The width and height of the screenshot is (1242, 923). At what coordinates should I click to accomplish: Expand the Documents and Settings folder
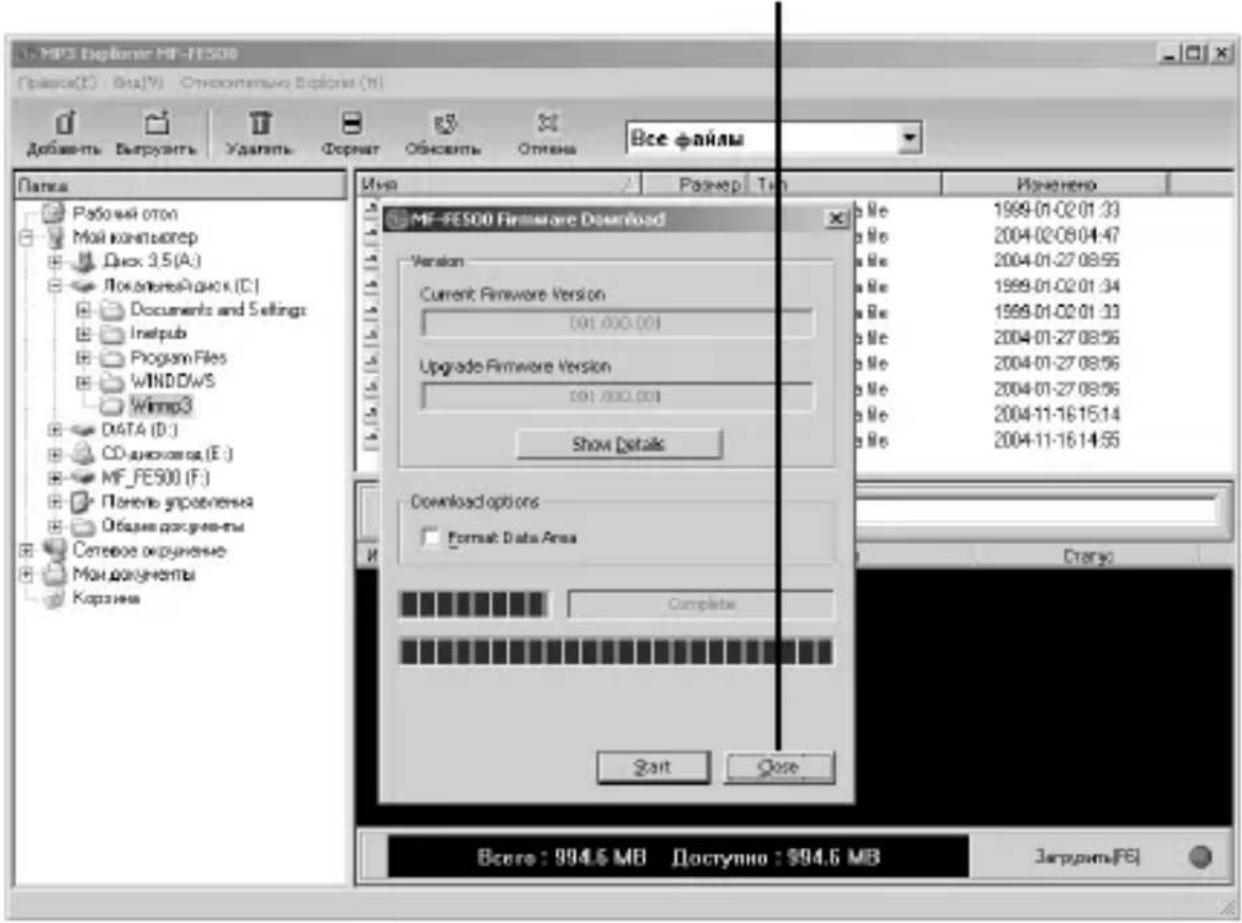(82, 310)
